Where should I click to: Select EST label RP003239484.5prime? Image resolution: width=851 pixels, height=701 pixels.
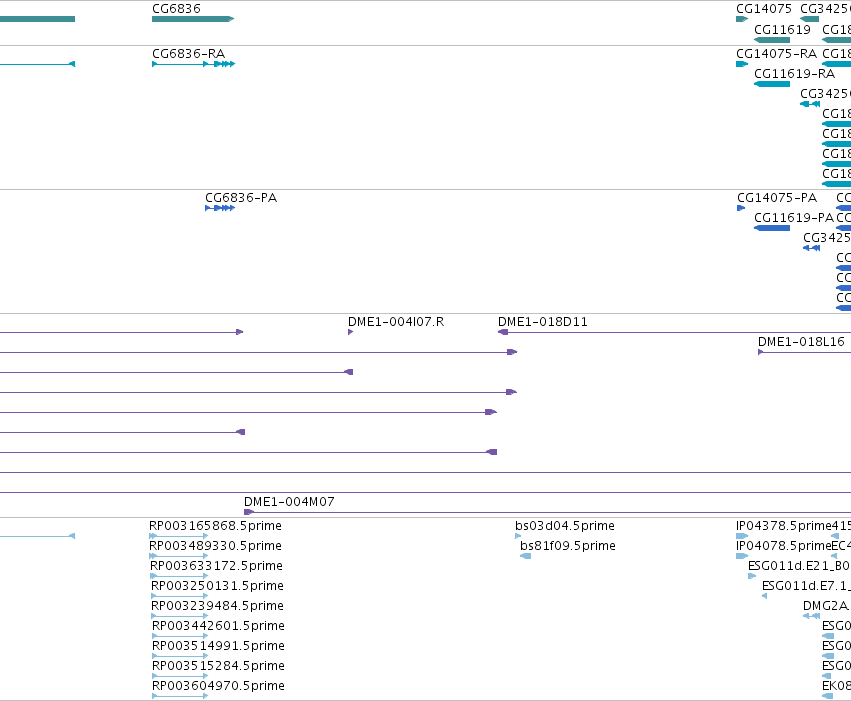[217, 606]
